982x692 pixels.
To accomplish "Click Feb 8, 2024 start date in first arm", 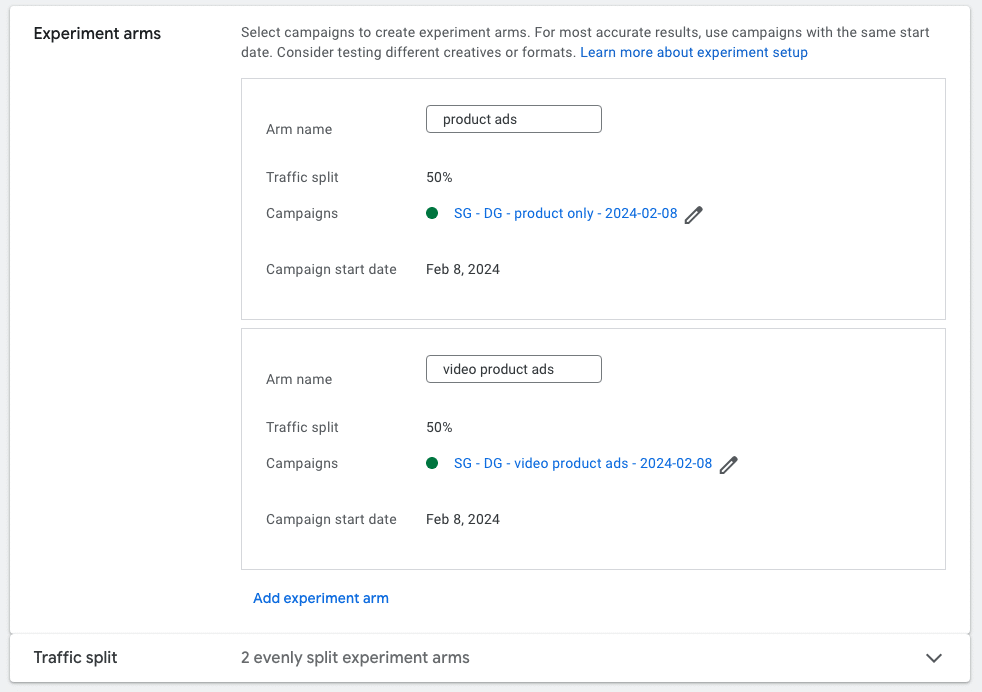I will [x=463, y=269].
